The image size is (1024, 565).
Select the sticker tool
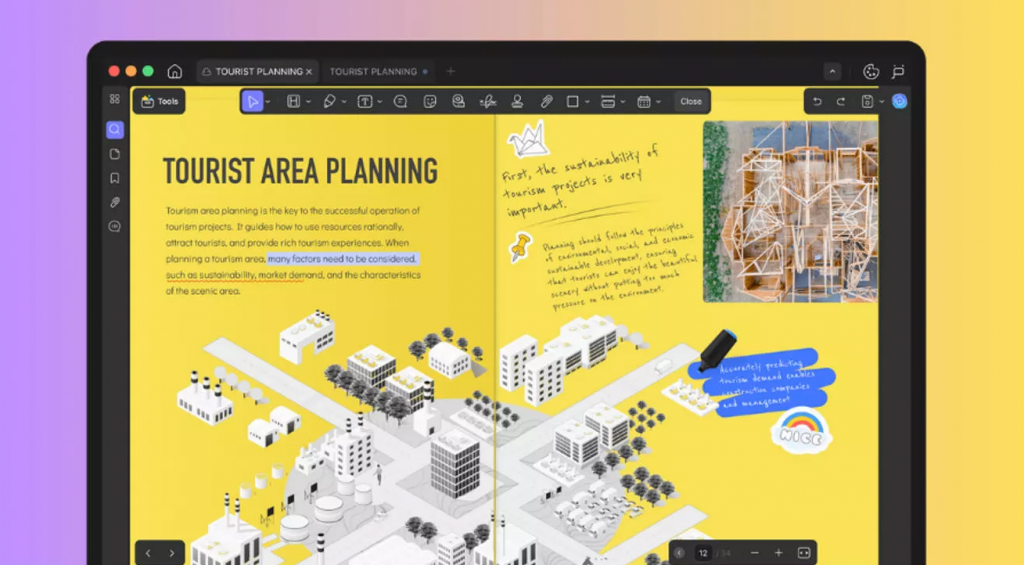pos(430,101)
